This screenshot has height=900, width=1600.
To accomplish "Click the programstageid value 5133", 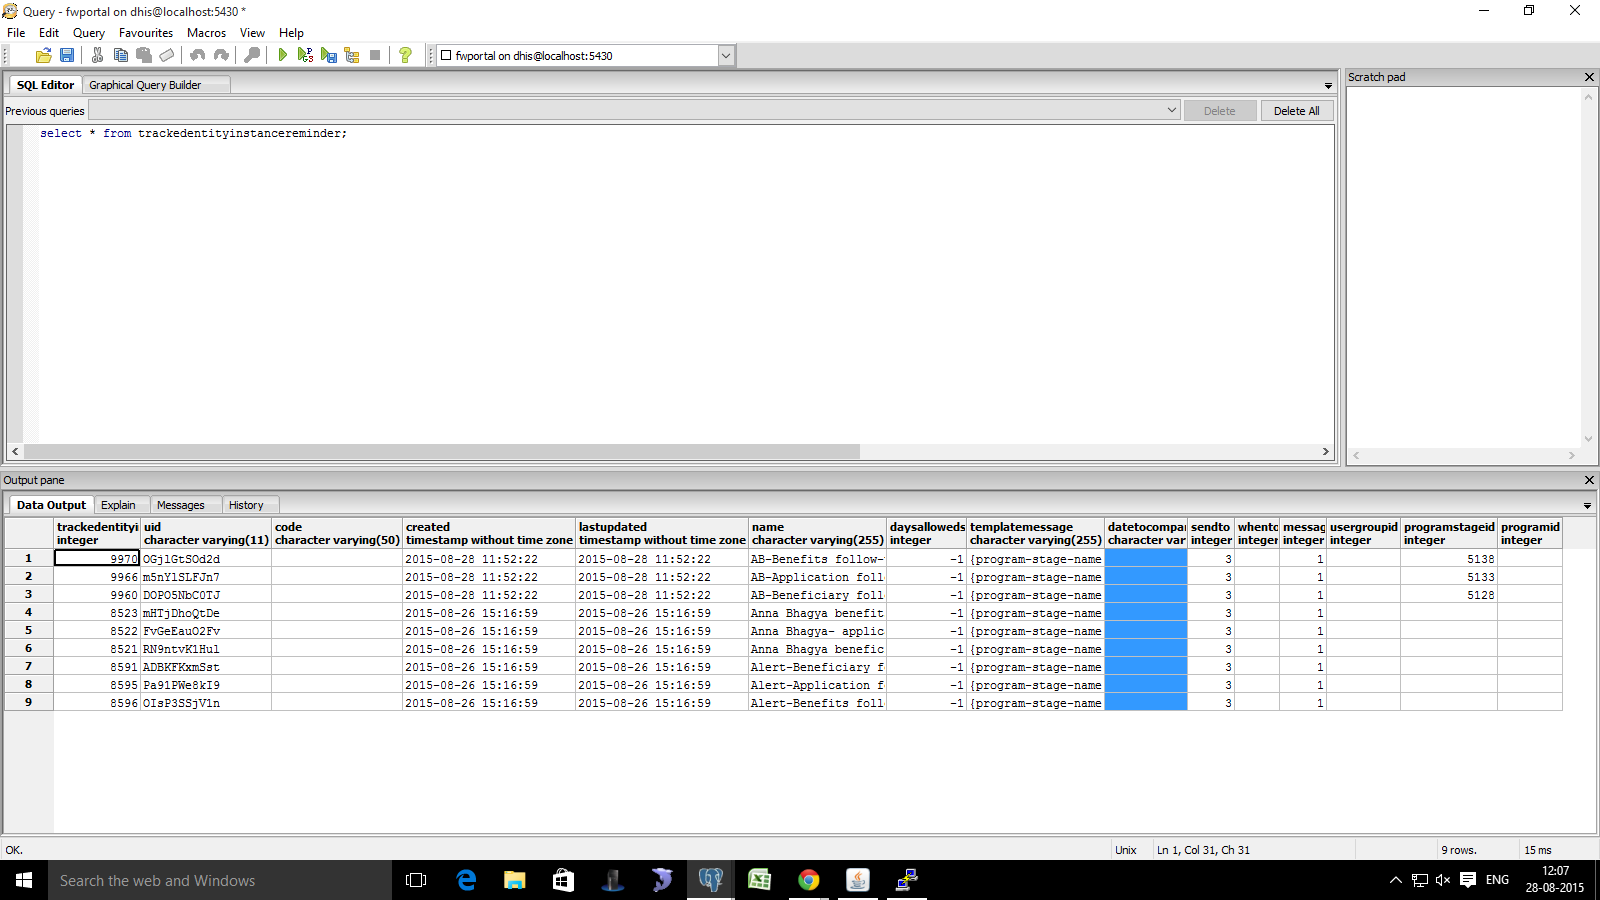I will (1449, 577).
